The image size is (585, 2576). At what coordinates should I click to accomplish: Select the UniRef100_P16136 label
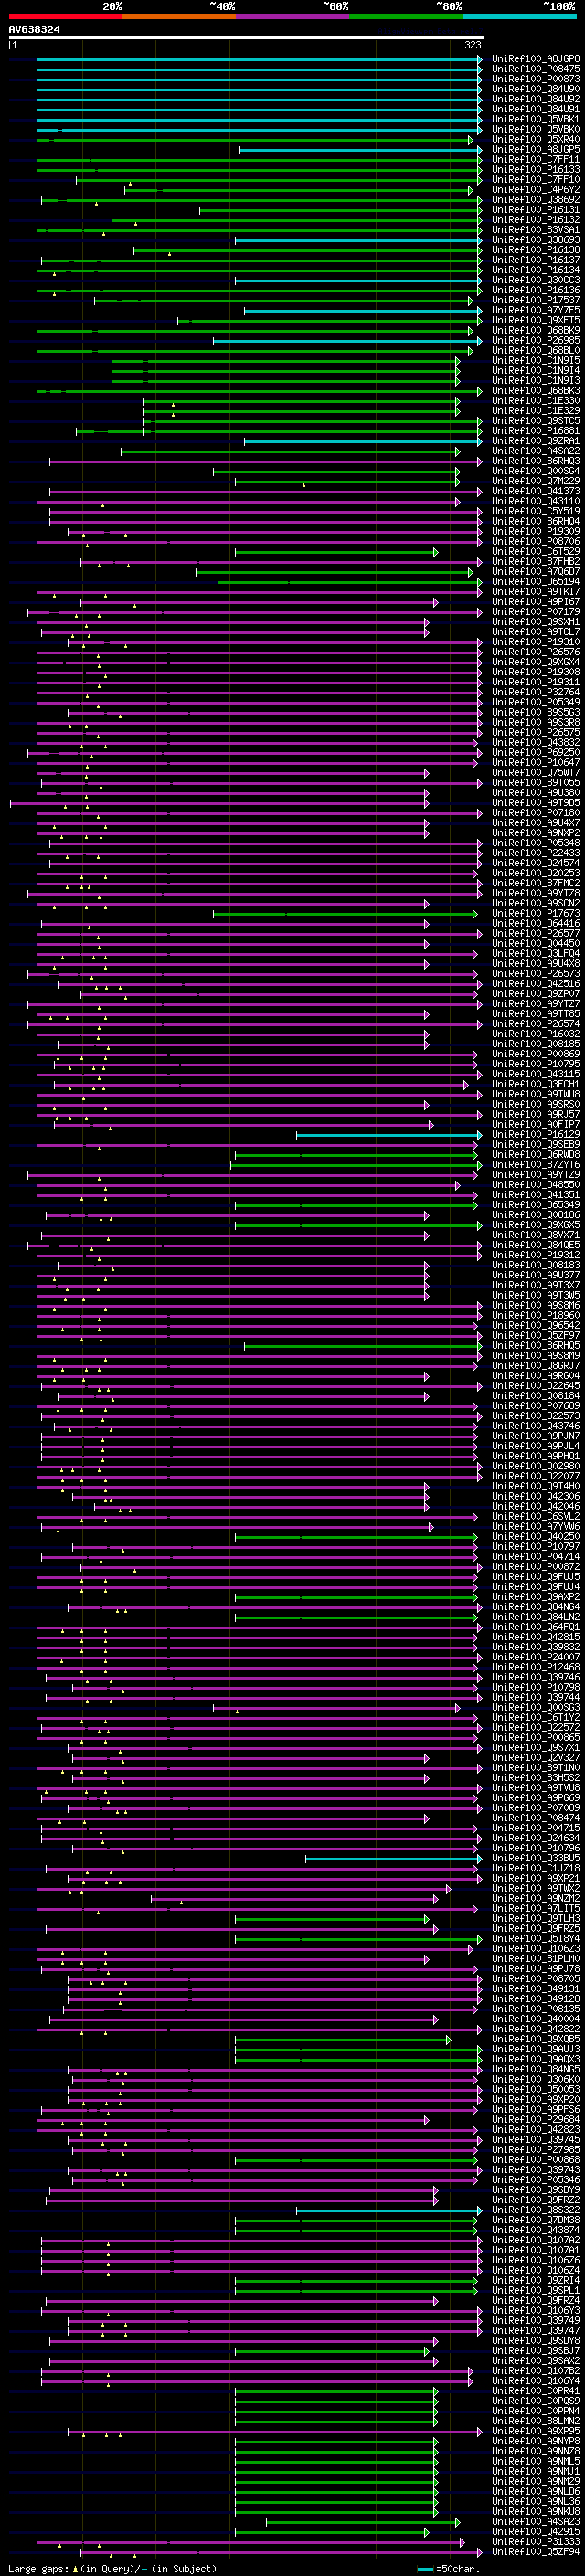(536, 290)
